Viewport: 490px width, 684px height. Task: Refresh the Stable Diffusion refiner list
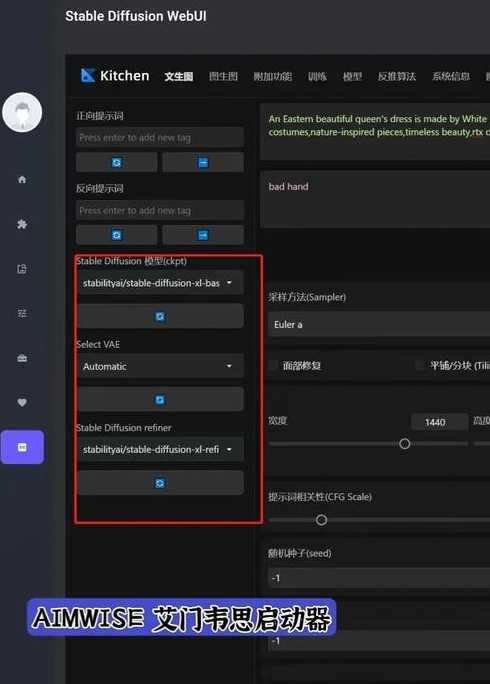[160, 483]
